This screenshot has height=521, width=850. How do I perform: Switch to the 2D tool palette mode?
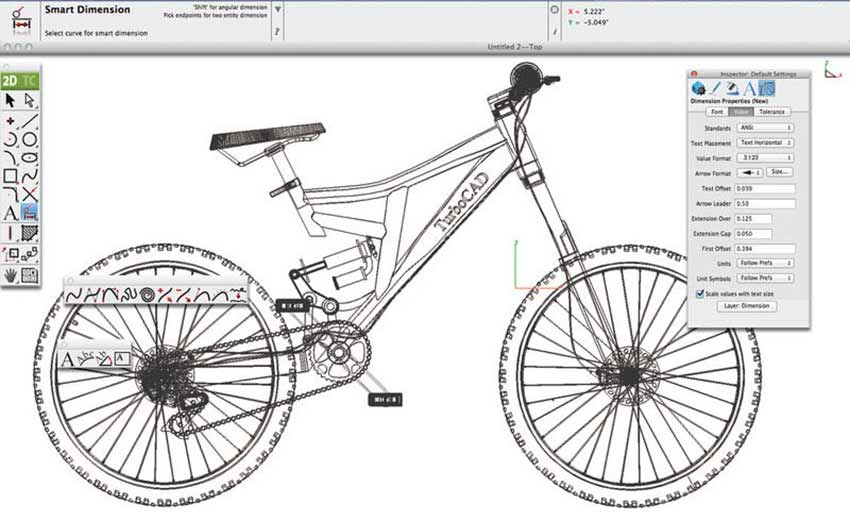(10, 80)
